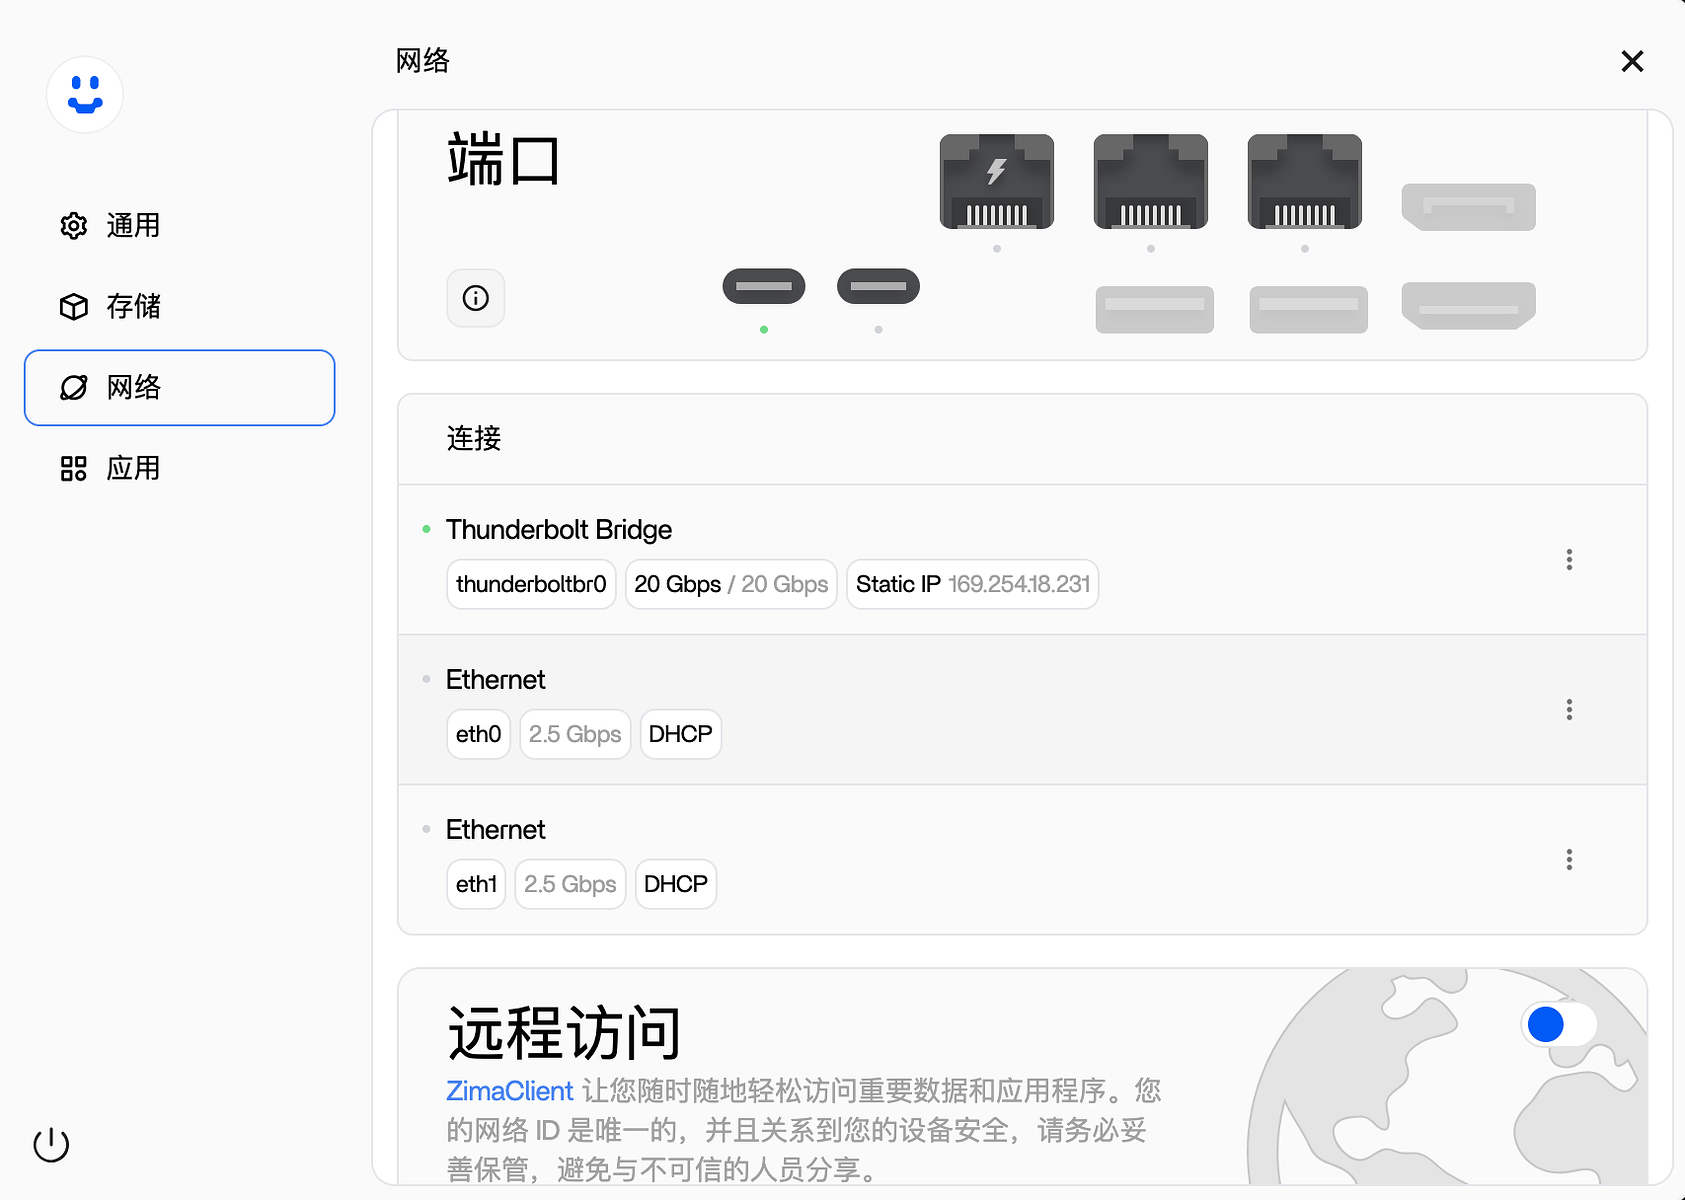
Task: Open eth0 Ethernet more options menu
Action: point(1569,710)
